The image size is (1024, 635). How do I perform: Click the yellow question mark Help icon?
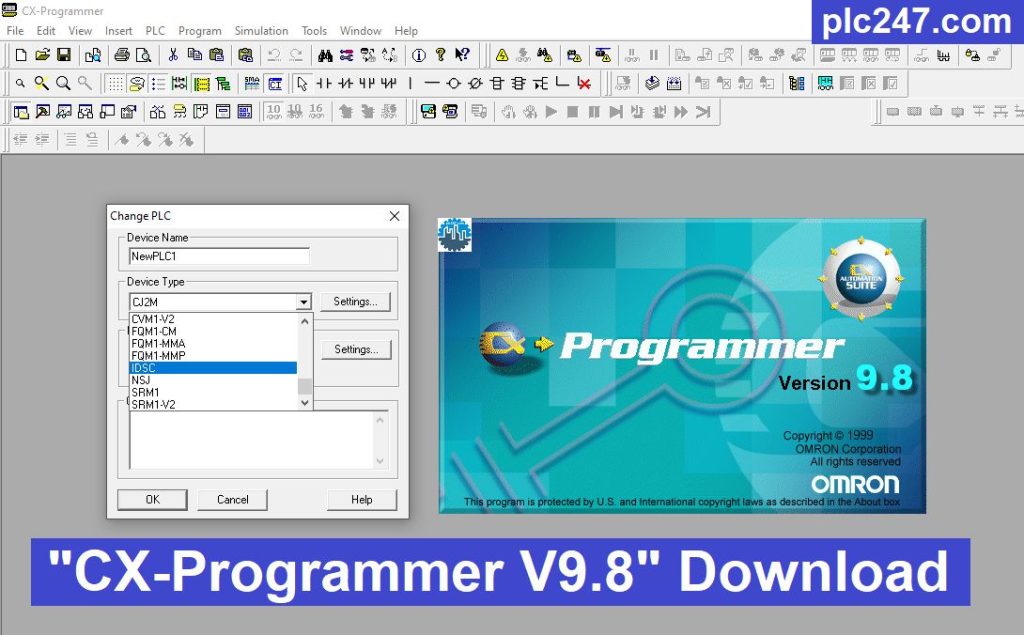click(441, 55)
